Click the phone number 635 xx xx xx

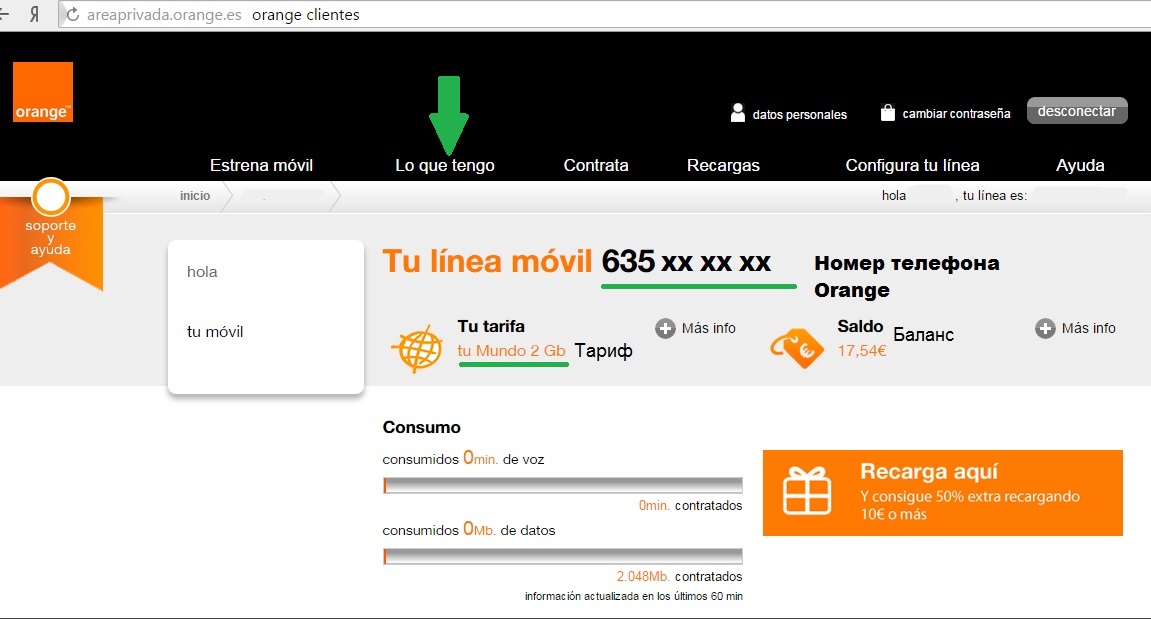coord(686,261)
